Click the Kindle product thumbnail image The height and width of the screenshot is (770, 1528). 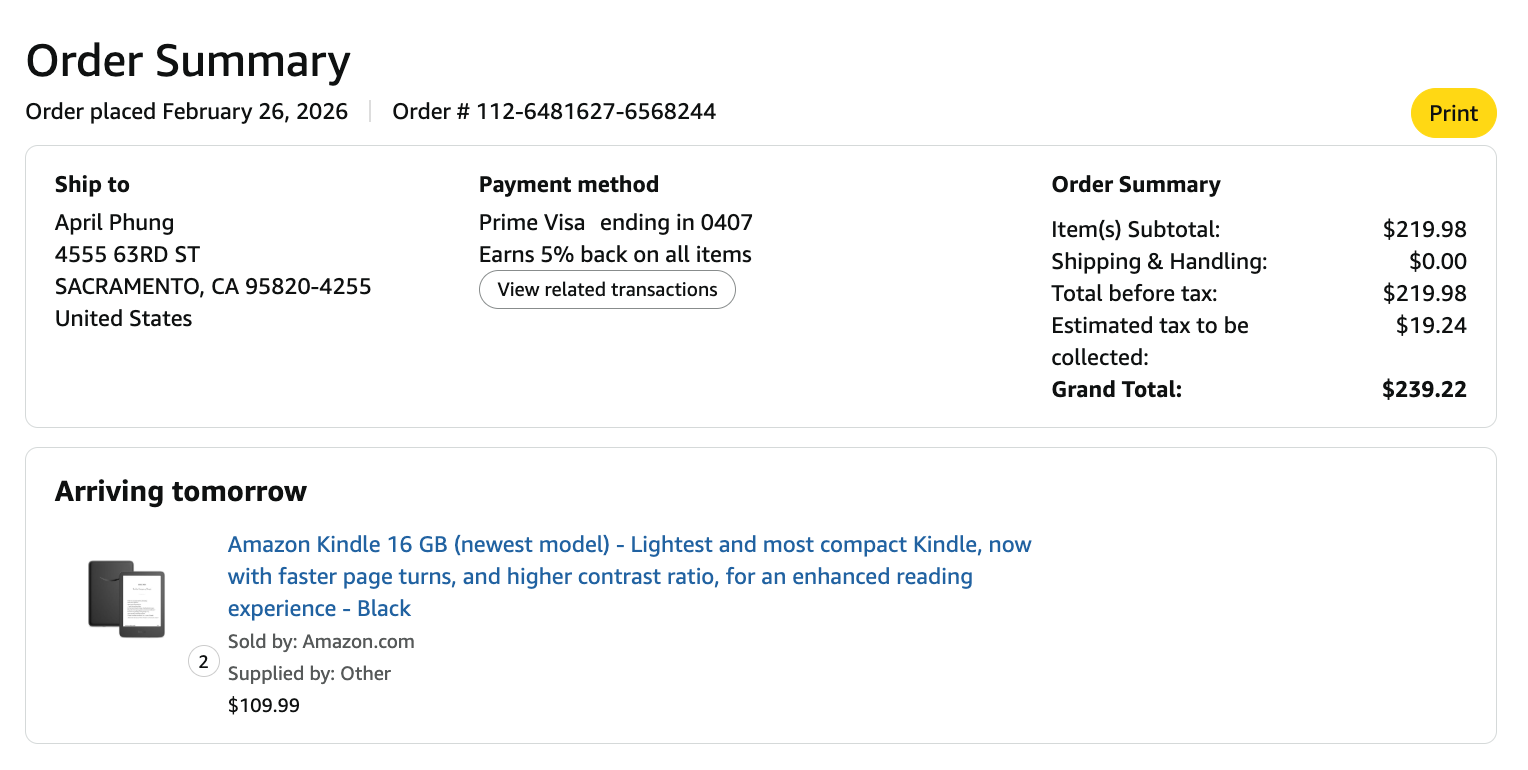(126, 598)
